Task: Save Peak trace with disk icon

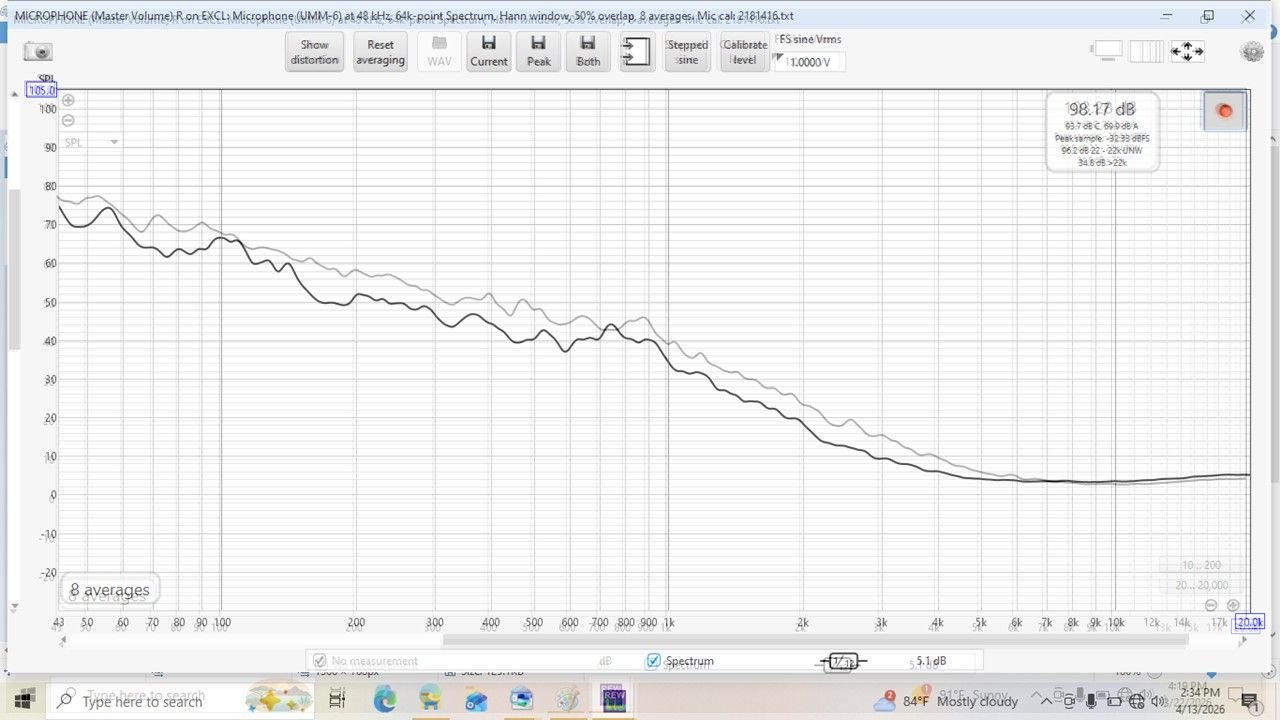Action: [x=538, y=51]
